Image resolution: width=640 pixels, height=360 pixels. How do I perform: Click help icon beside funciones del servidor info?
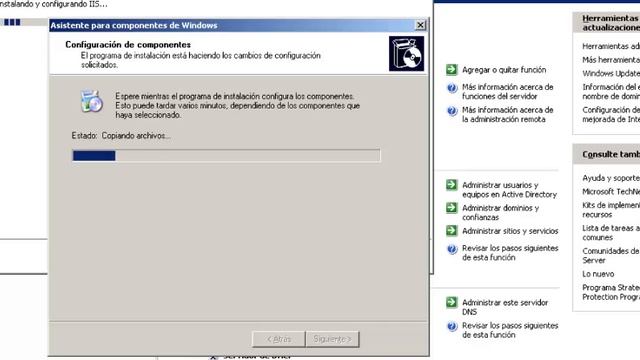[452, 88]
